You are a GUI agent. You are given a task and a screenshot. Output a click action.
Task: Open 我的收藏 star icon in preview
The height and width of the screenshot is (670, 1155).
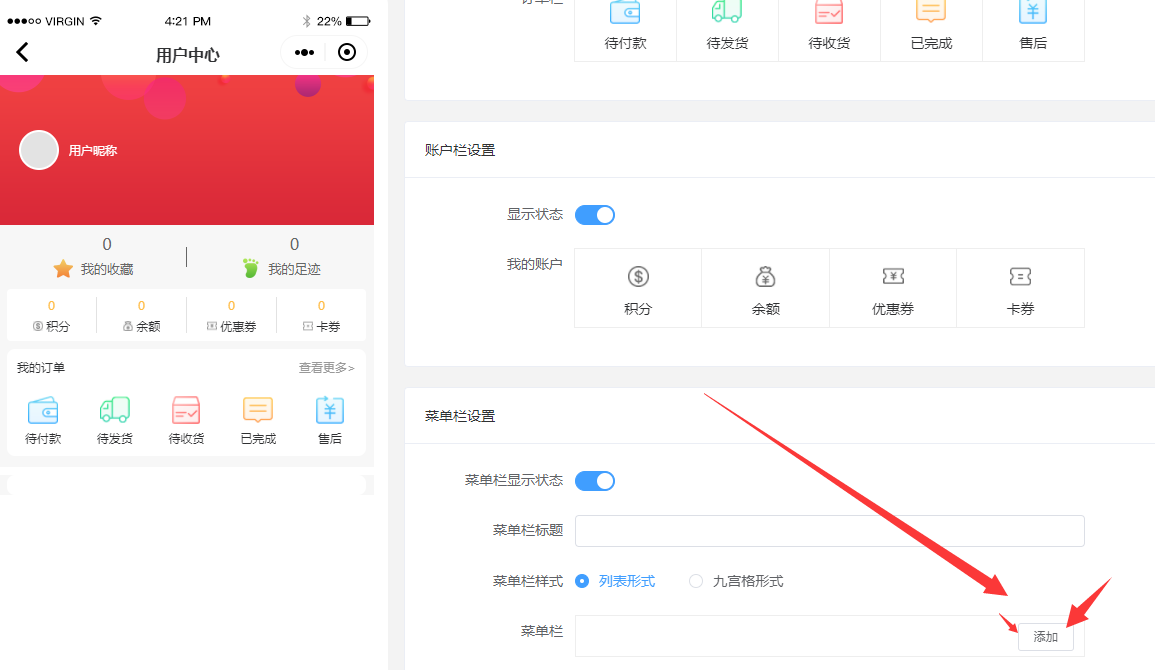click(63, 269)
